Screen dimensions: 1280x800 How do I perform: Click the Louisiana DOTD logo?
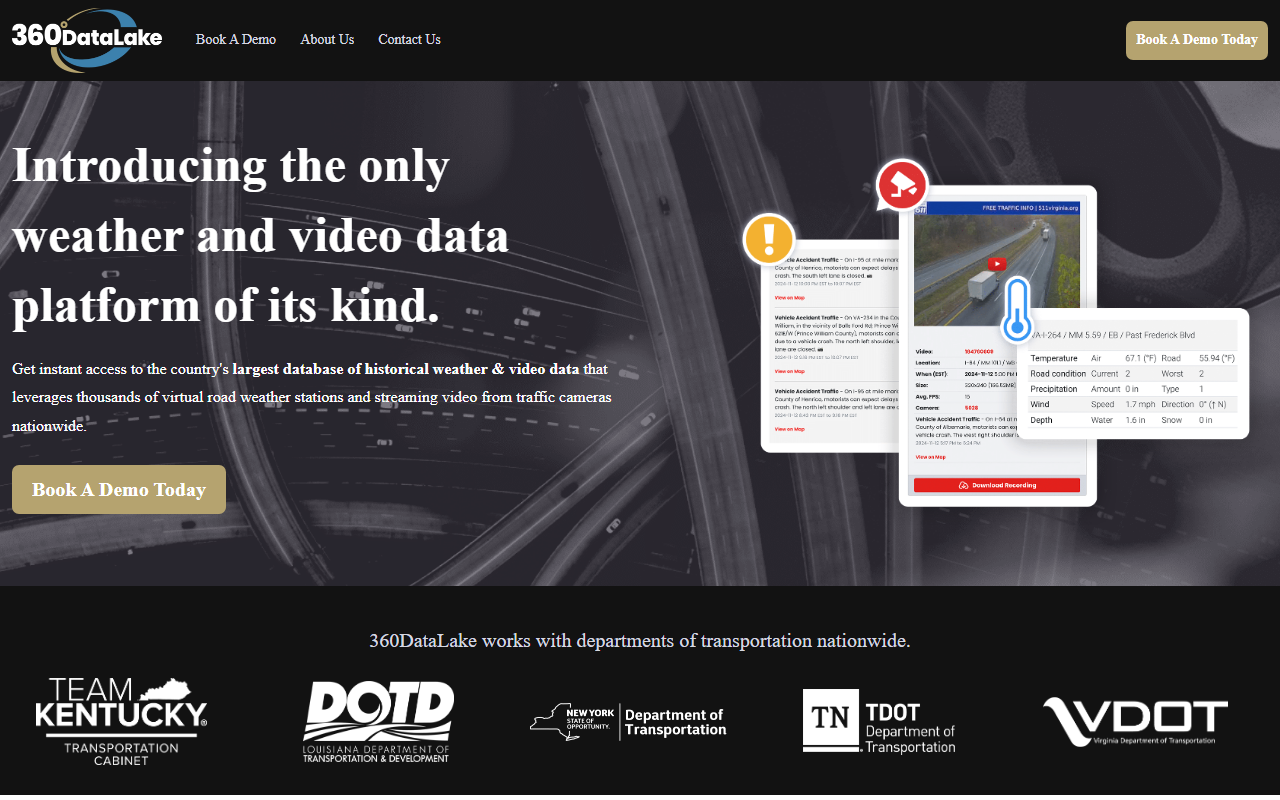(x=378, y=722)
